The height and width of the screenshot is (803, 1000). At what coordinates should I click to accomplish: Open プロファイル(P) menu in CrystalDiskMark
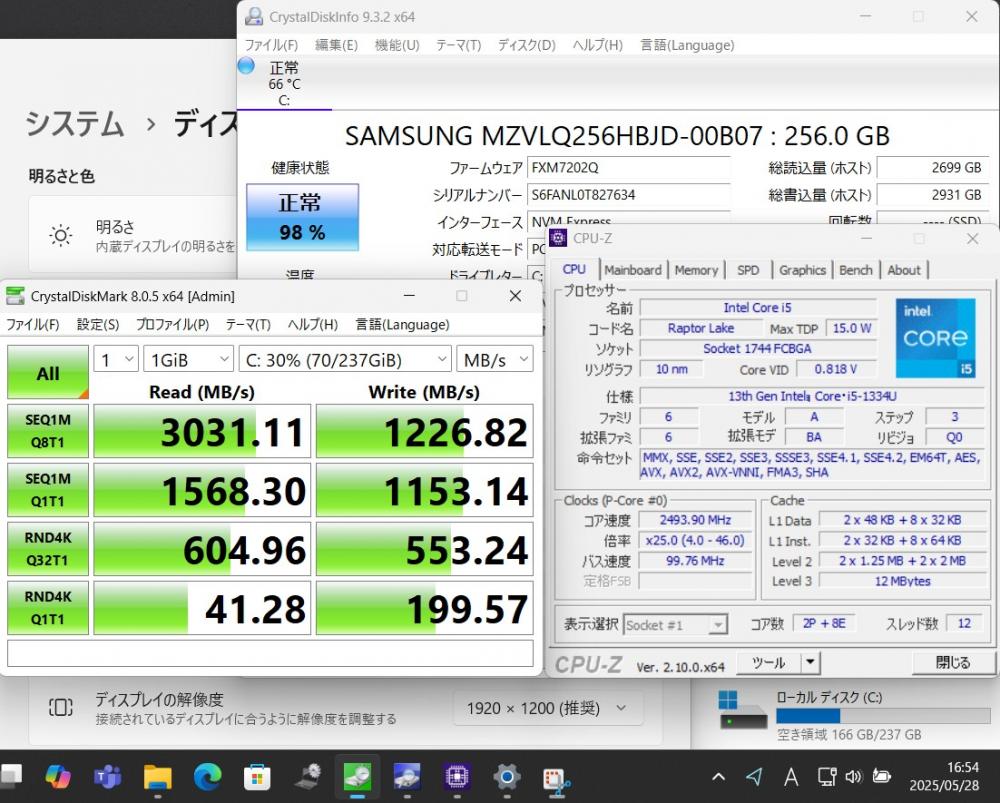tap(173, 325)
